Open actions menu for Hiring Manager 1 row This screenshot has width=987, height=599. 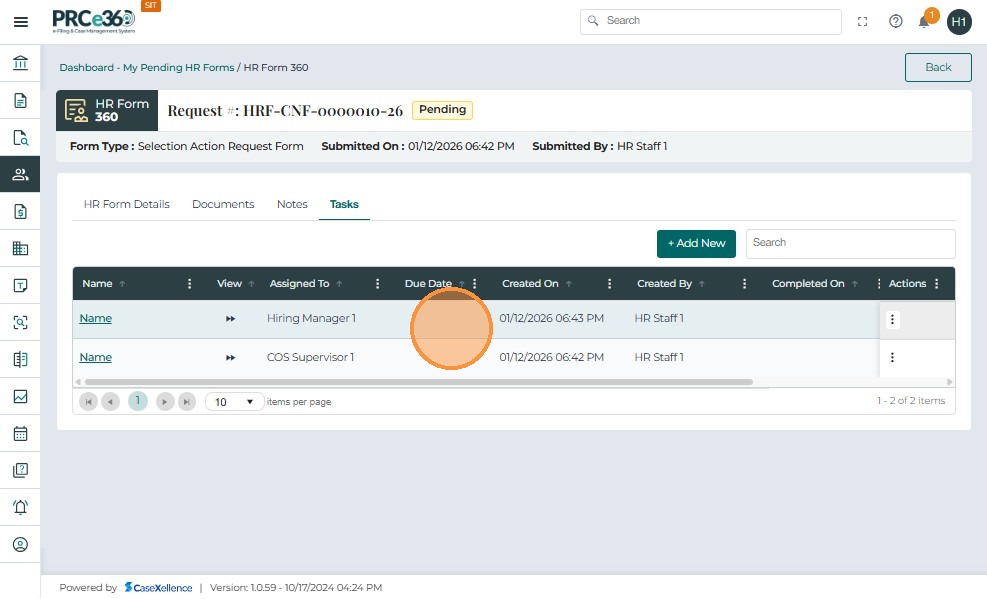pyautogui.click(x=892, y=319)
